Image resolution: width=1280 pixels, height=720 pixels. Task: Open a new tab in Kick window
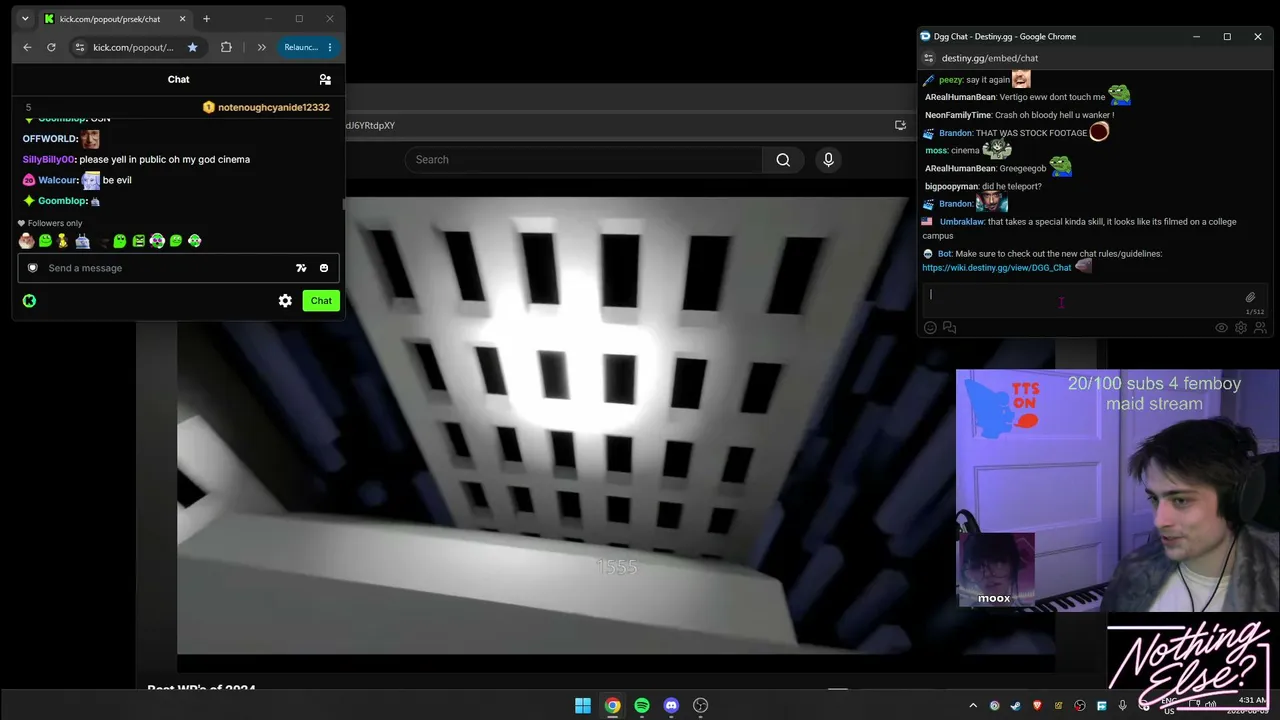(x=206, y=19)
